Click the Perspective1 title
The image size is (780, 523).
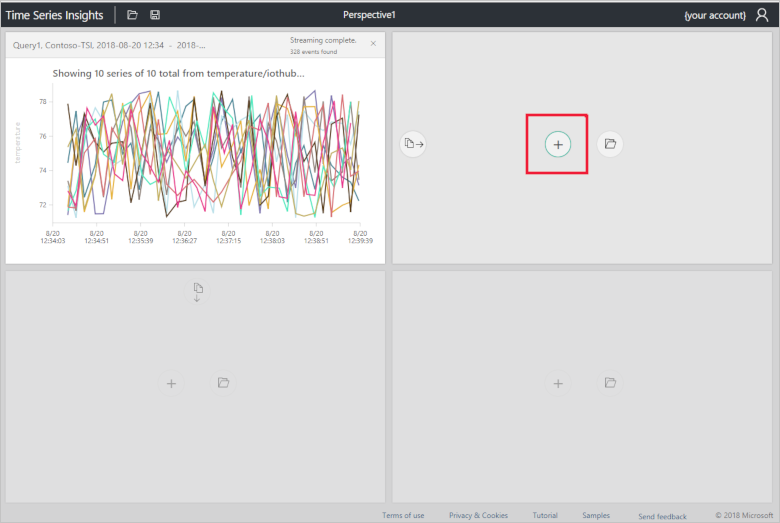(x=369, y=15)
